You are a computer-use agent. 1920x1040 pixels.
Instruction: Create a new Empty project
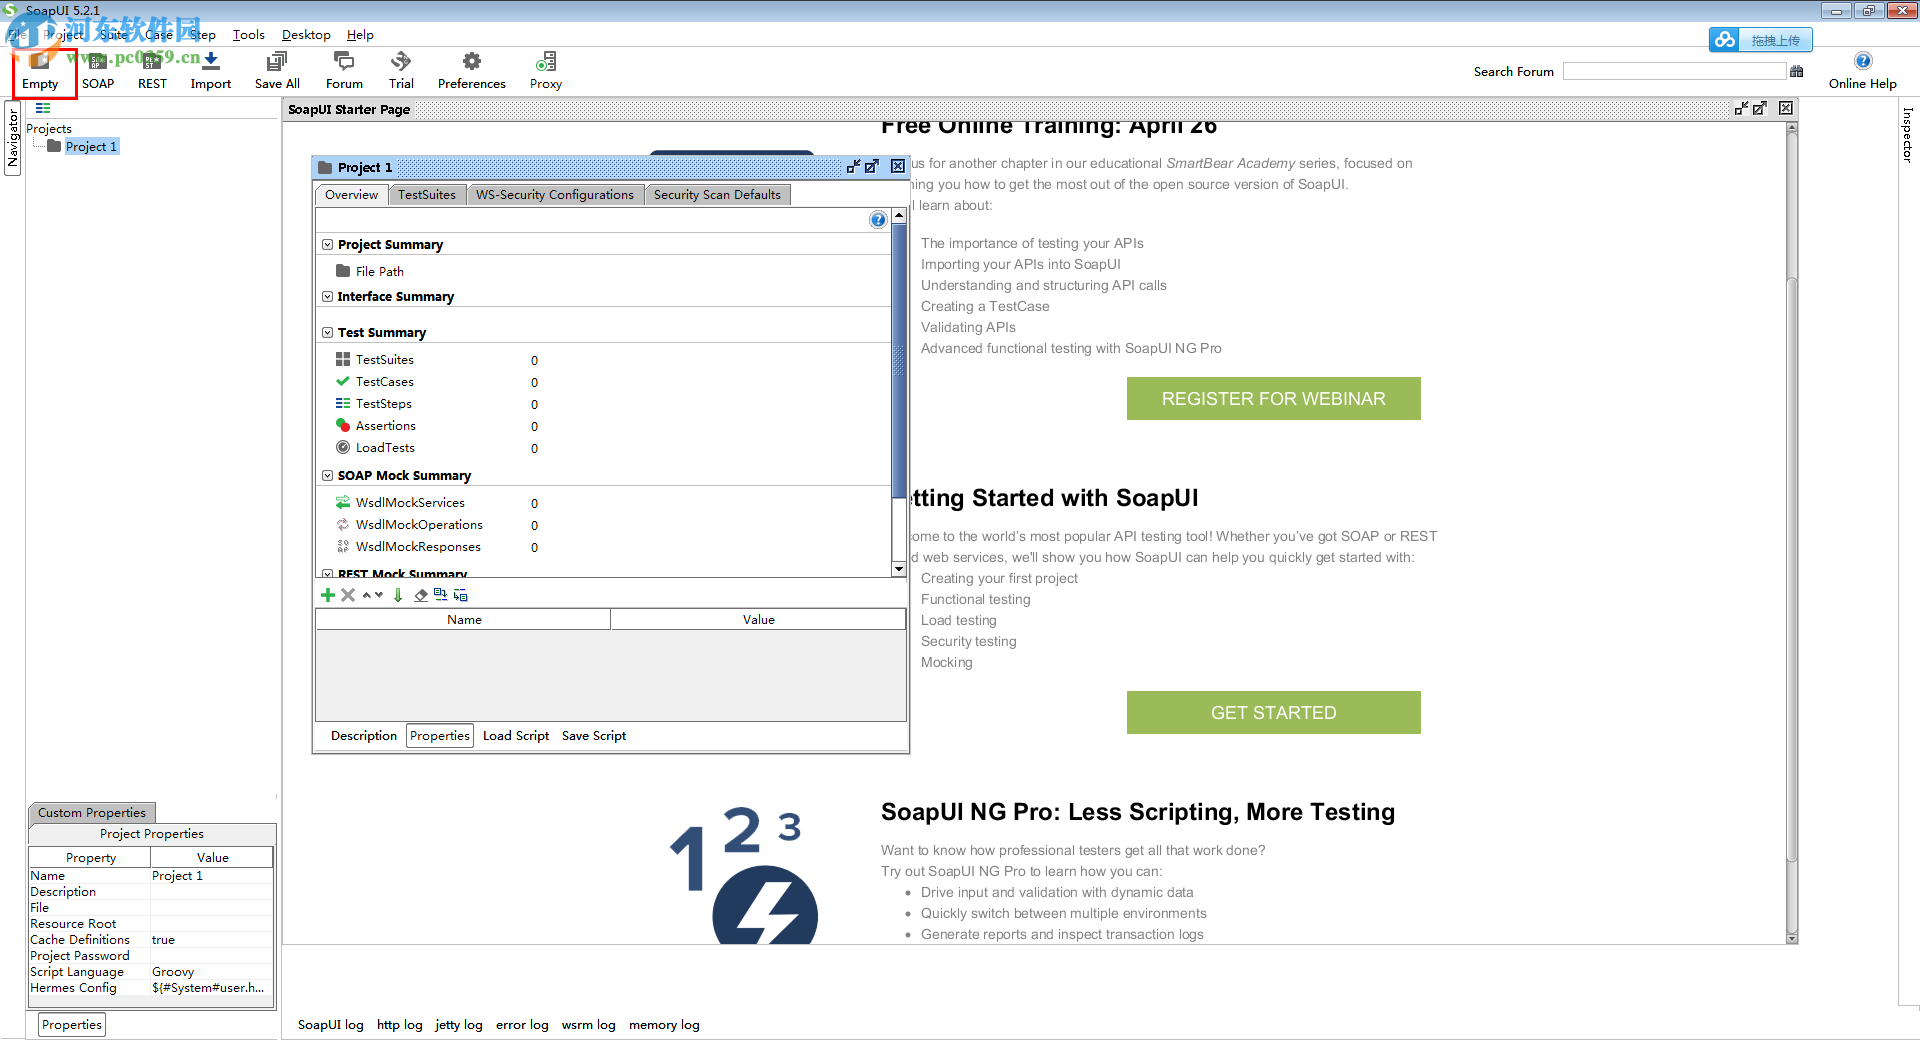click(x=40, y=71)
